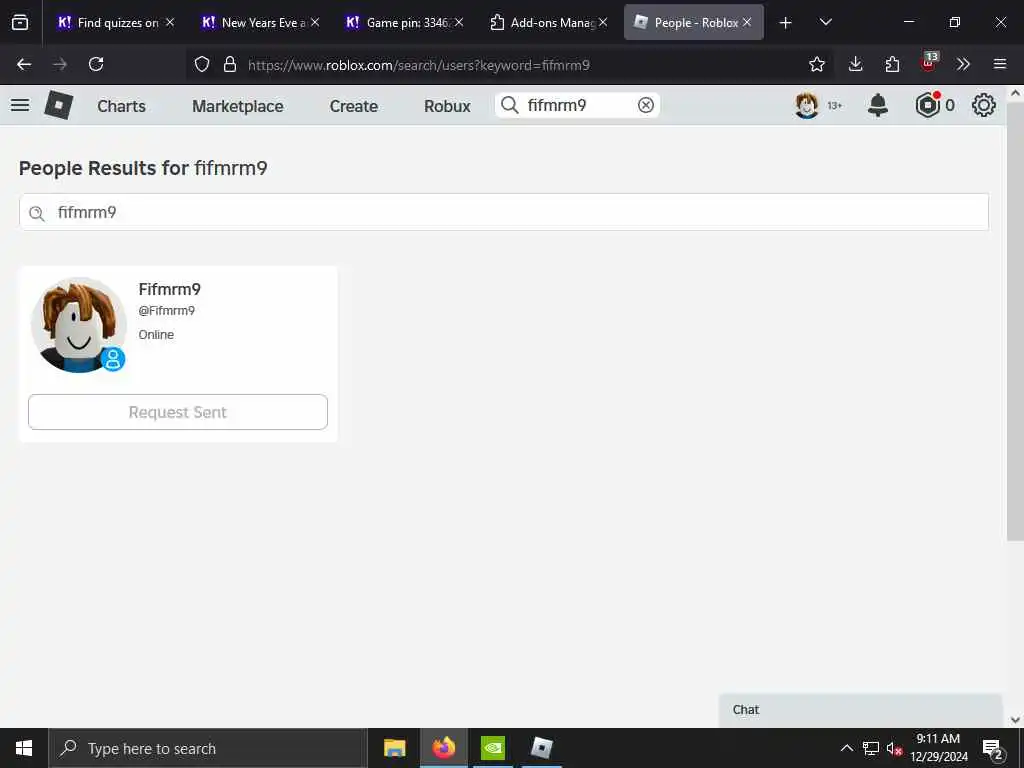Click the scrollbar down arrow

pos(1015,720)
